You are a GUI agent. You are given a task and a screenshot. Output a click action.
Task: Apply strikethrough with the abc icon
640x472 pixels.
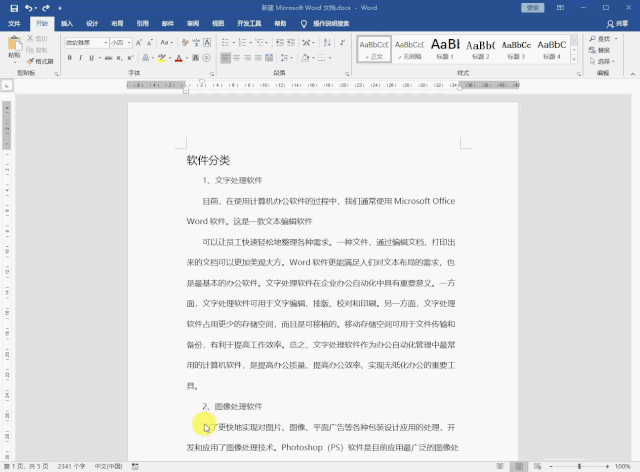coord(108,58)
